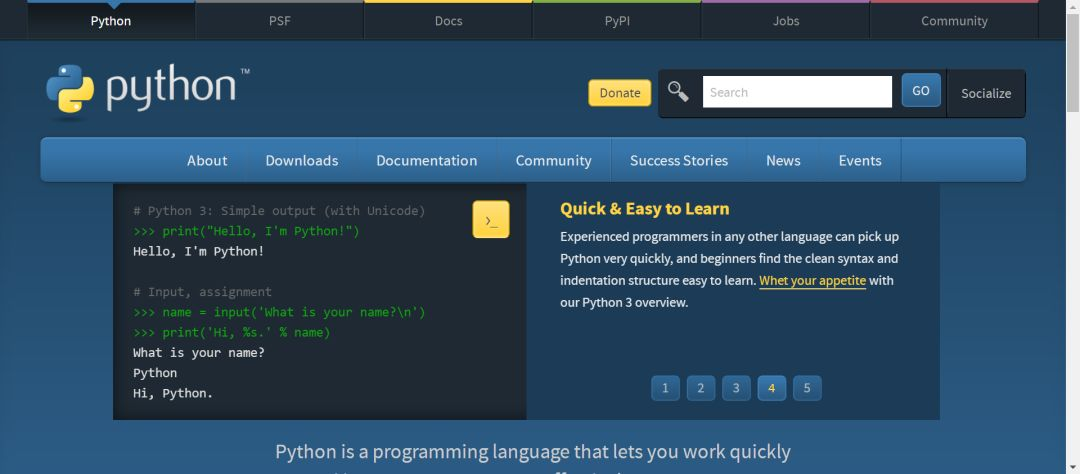The height and width of the screenshot is (474, 1080).
Task: Switch to slide 5
Action: [x=807, y=388]
